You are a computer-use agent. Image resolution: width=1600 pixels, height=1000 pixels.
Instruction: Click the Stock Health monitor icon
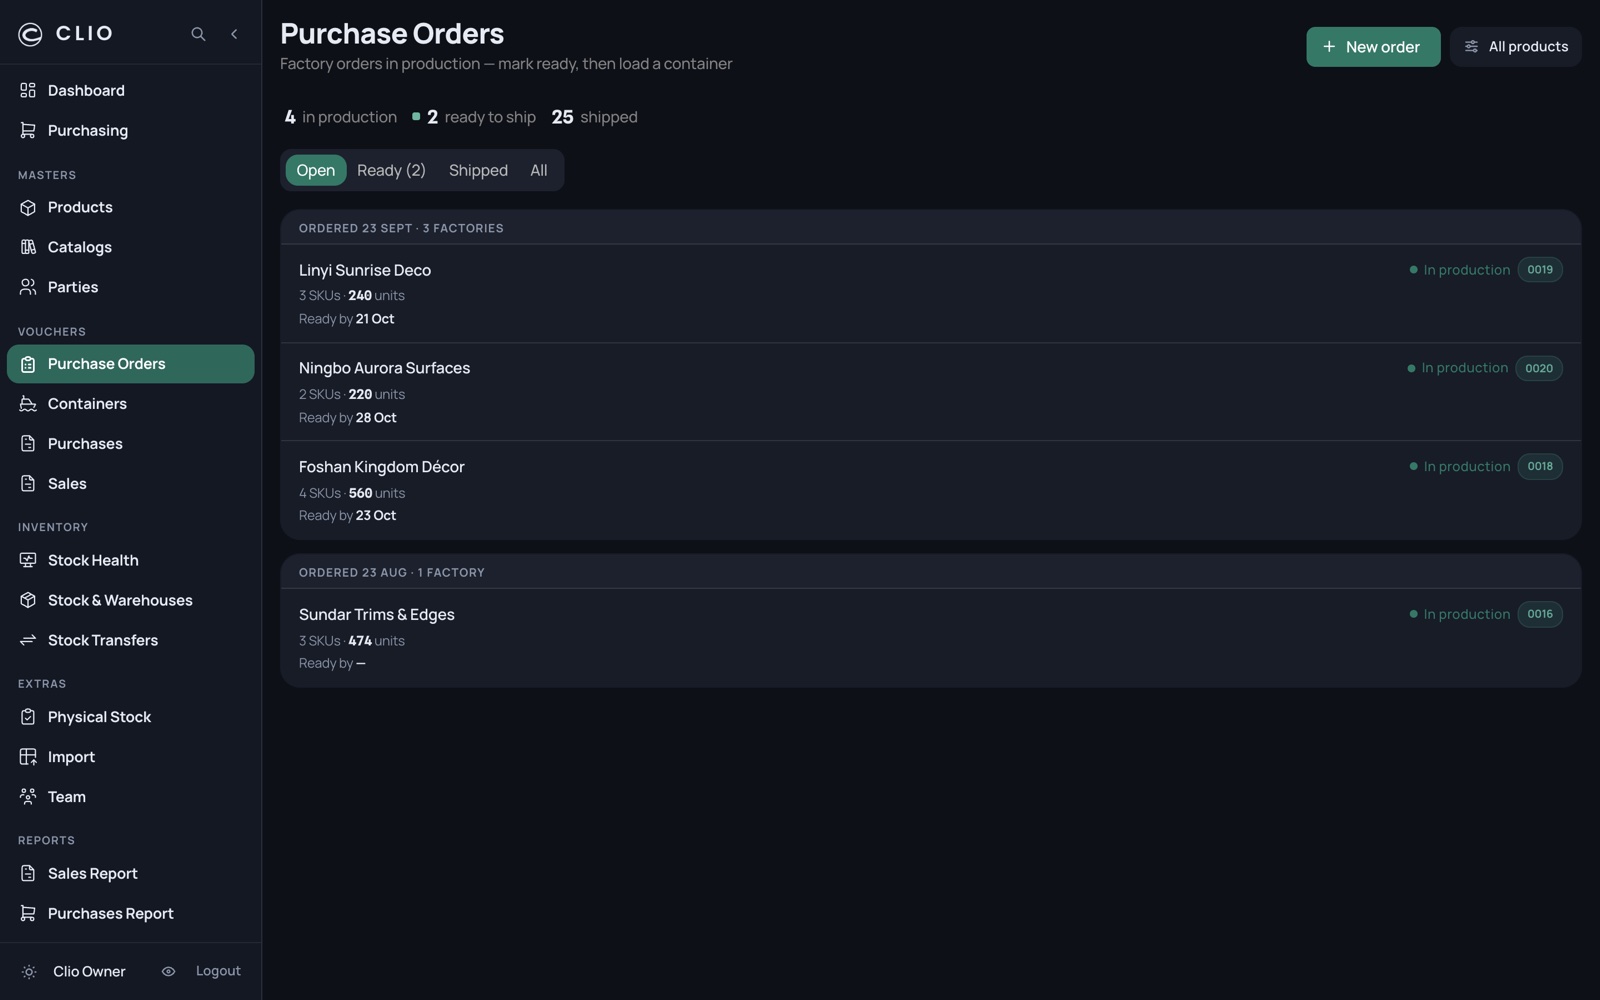pyautogui.click(x=28, y=561)
